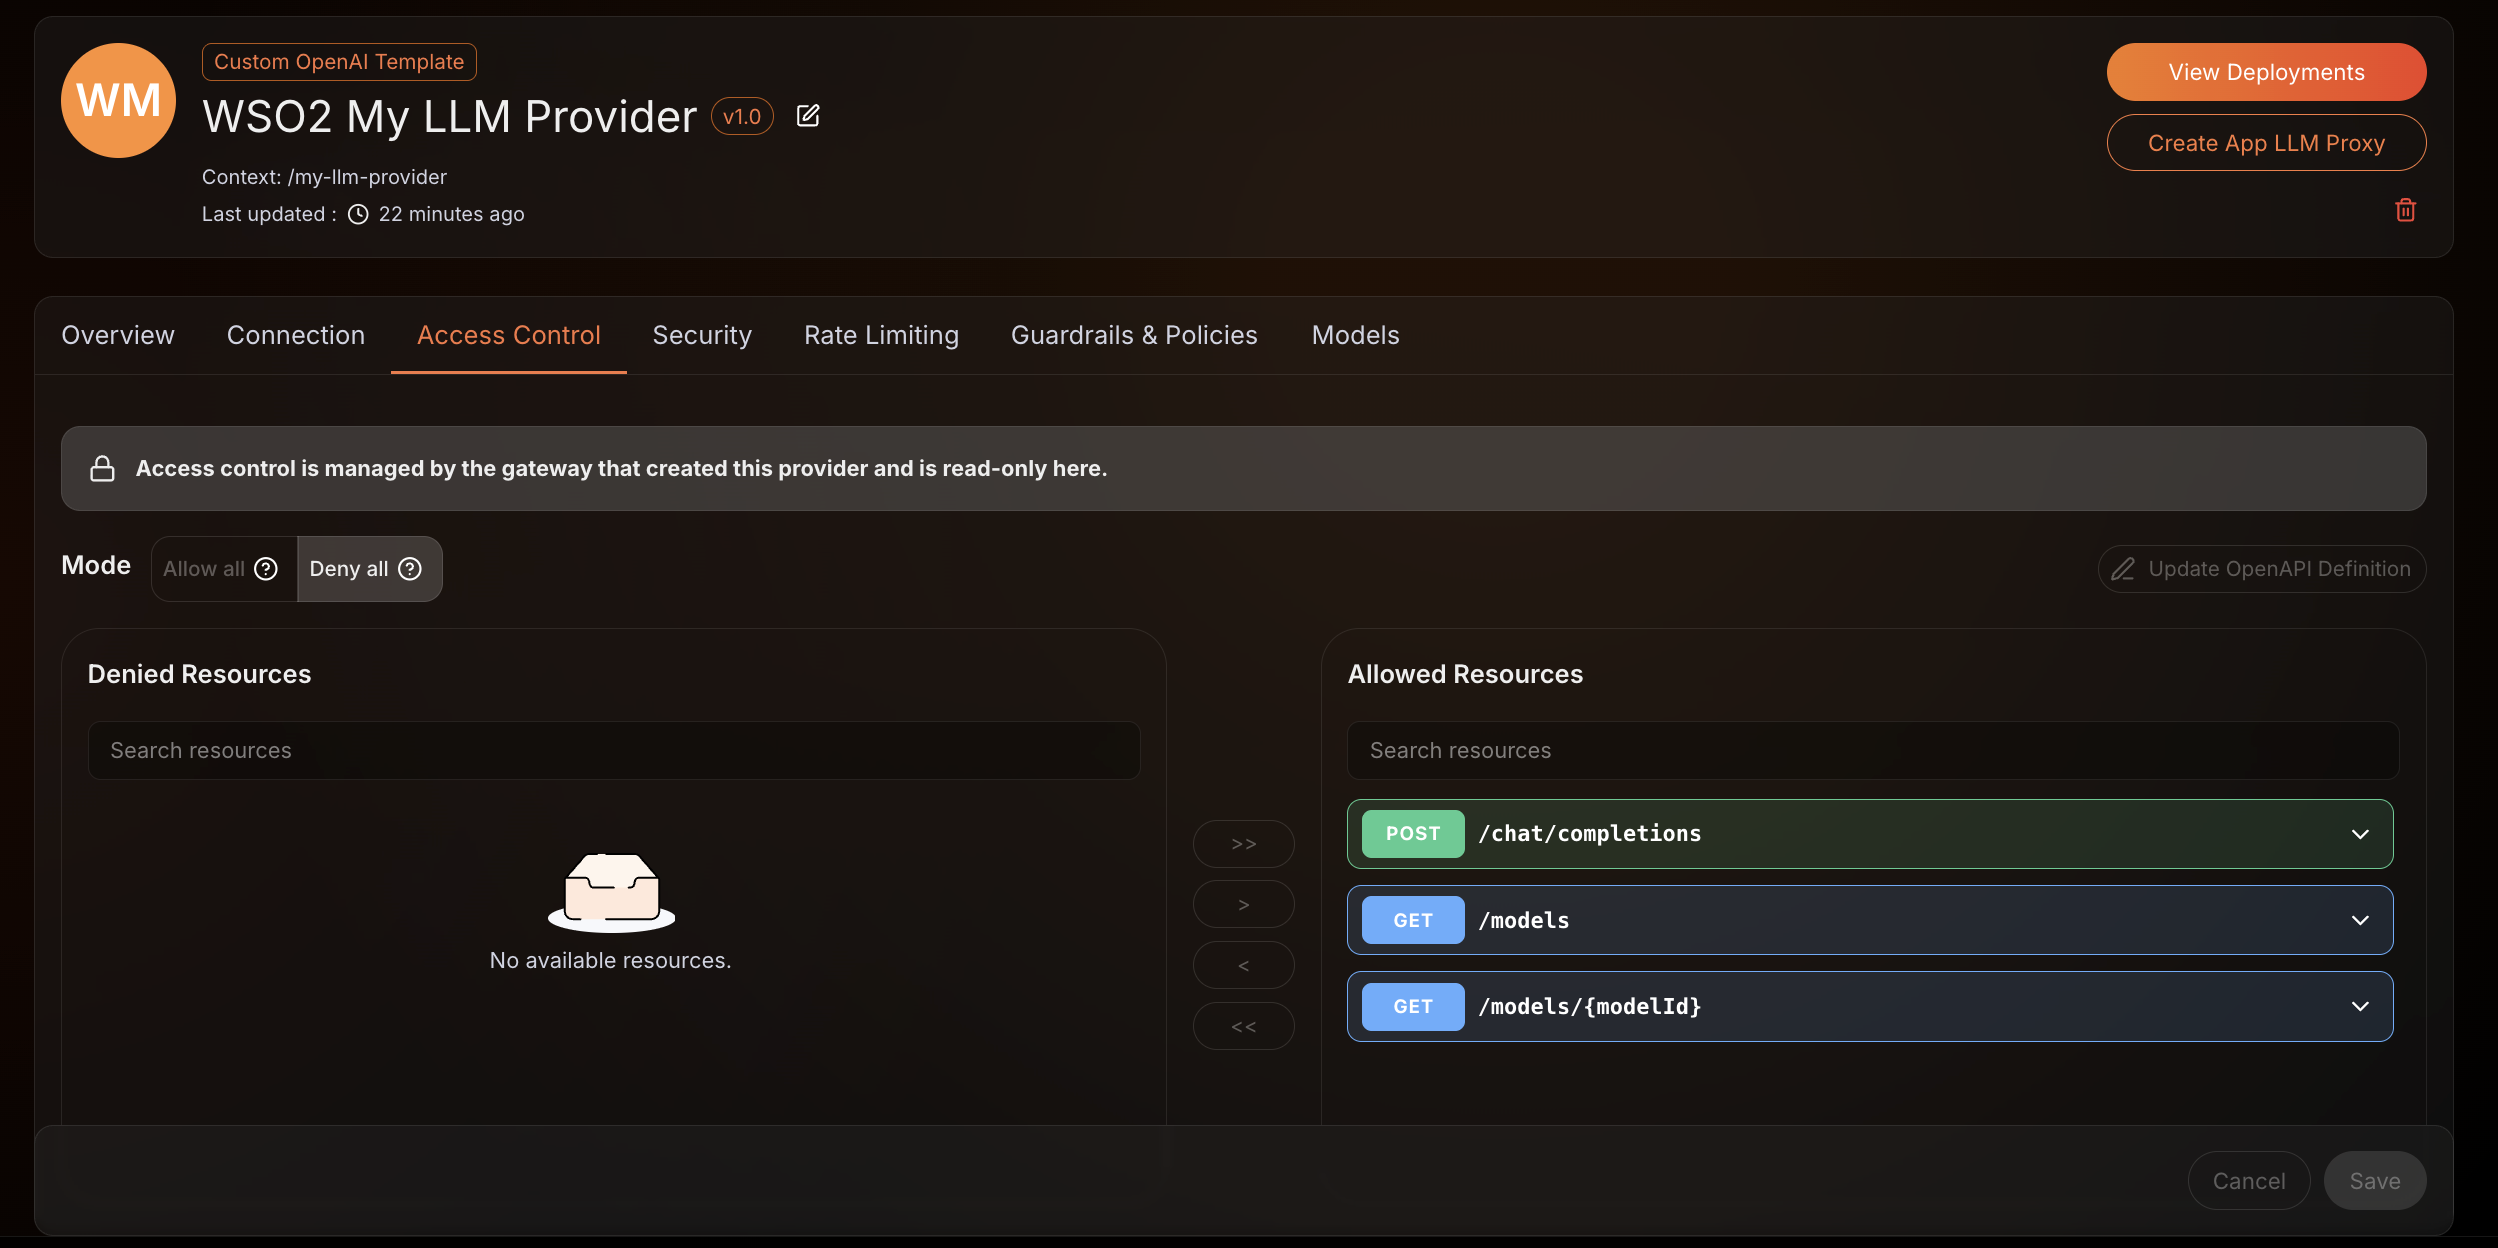This screenshot has height=1248, width=2498.
Task: Go to the Security tab
Action: point(702,335)
